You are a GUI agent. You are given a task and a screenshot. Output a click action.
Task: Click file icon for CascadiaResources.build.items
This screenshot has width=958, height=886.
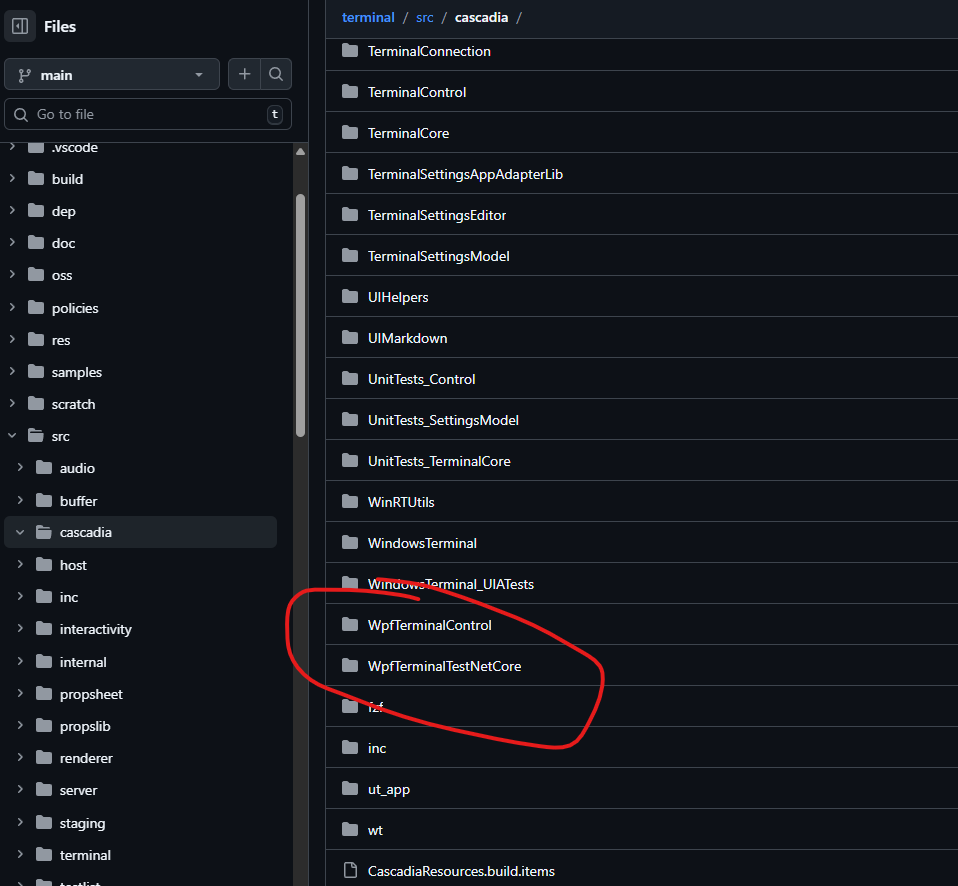pyautogui.click(x=349, y=871)
